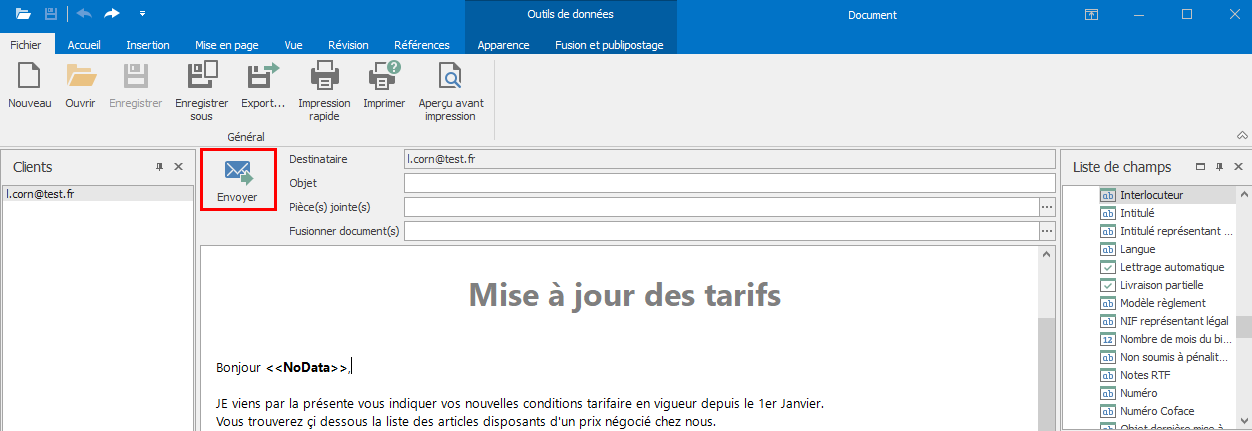
Task: Switch to the Insertion tab
Action: (x=148, y=45)
